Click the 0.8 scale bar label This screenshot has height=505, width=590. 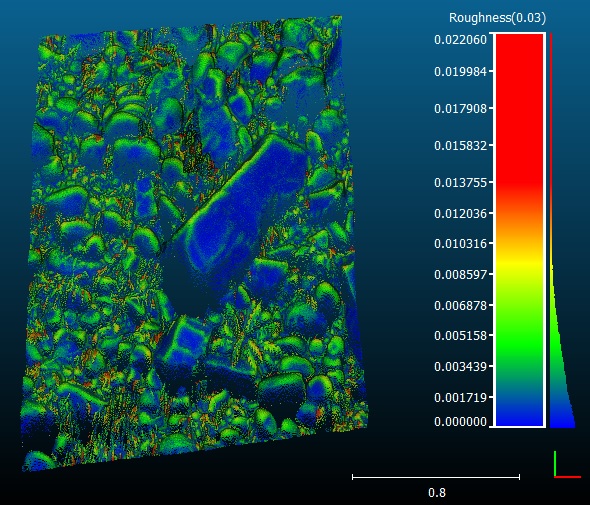436,492
